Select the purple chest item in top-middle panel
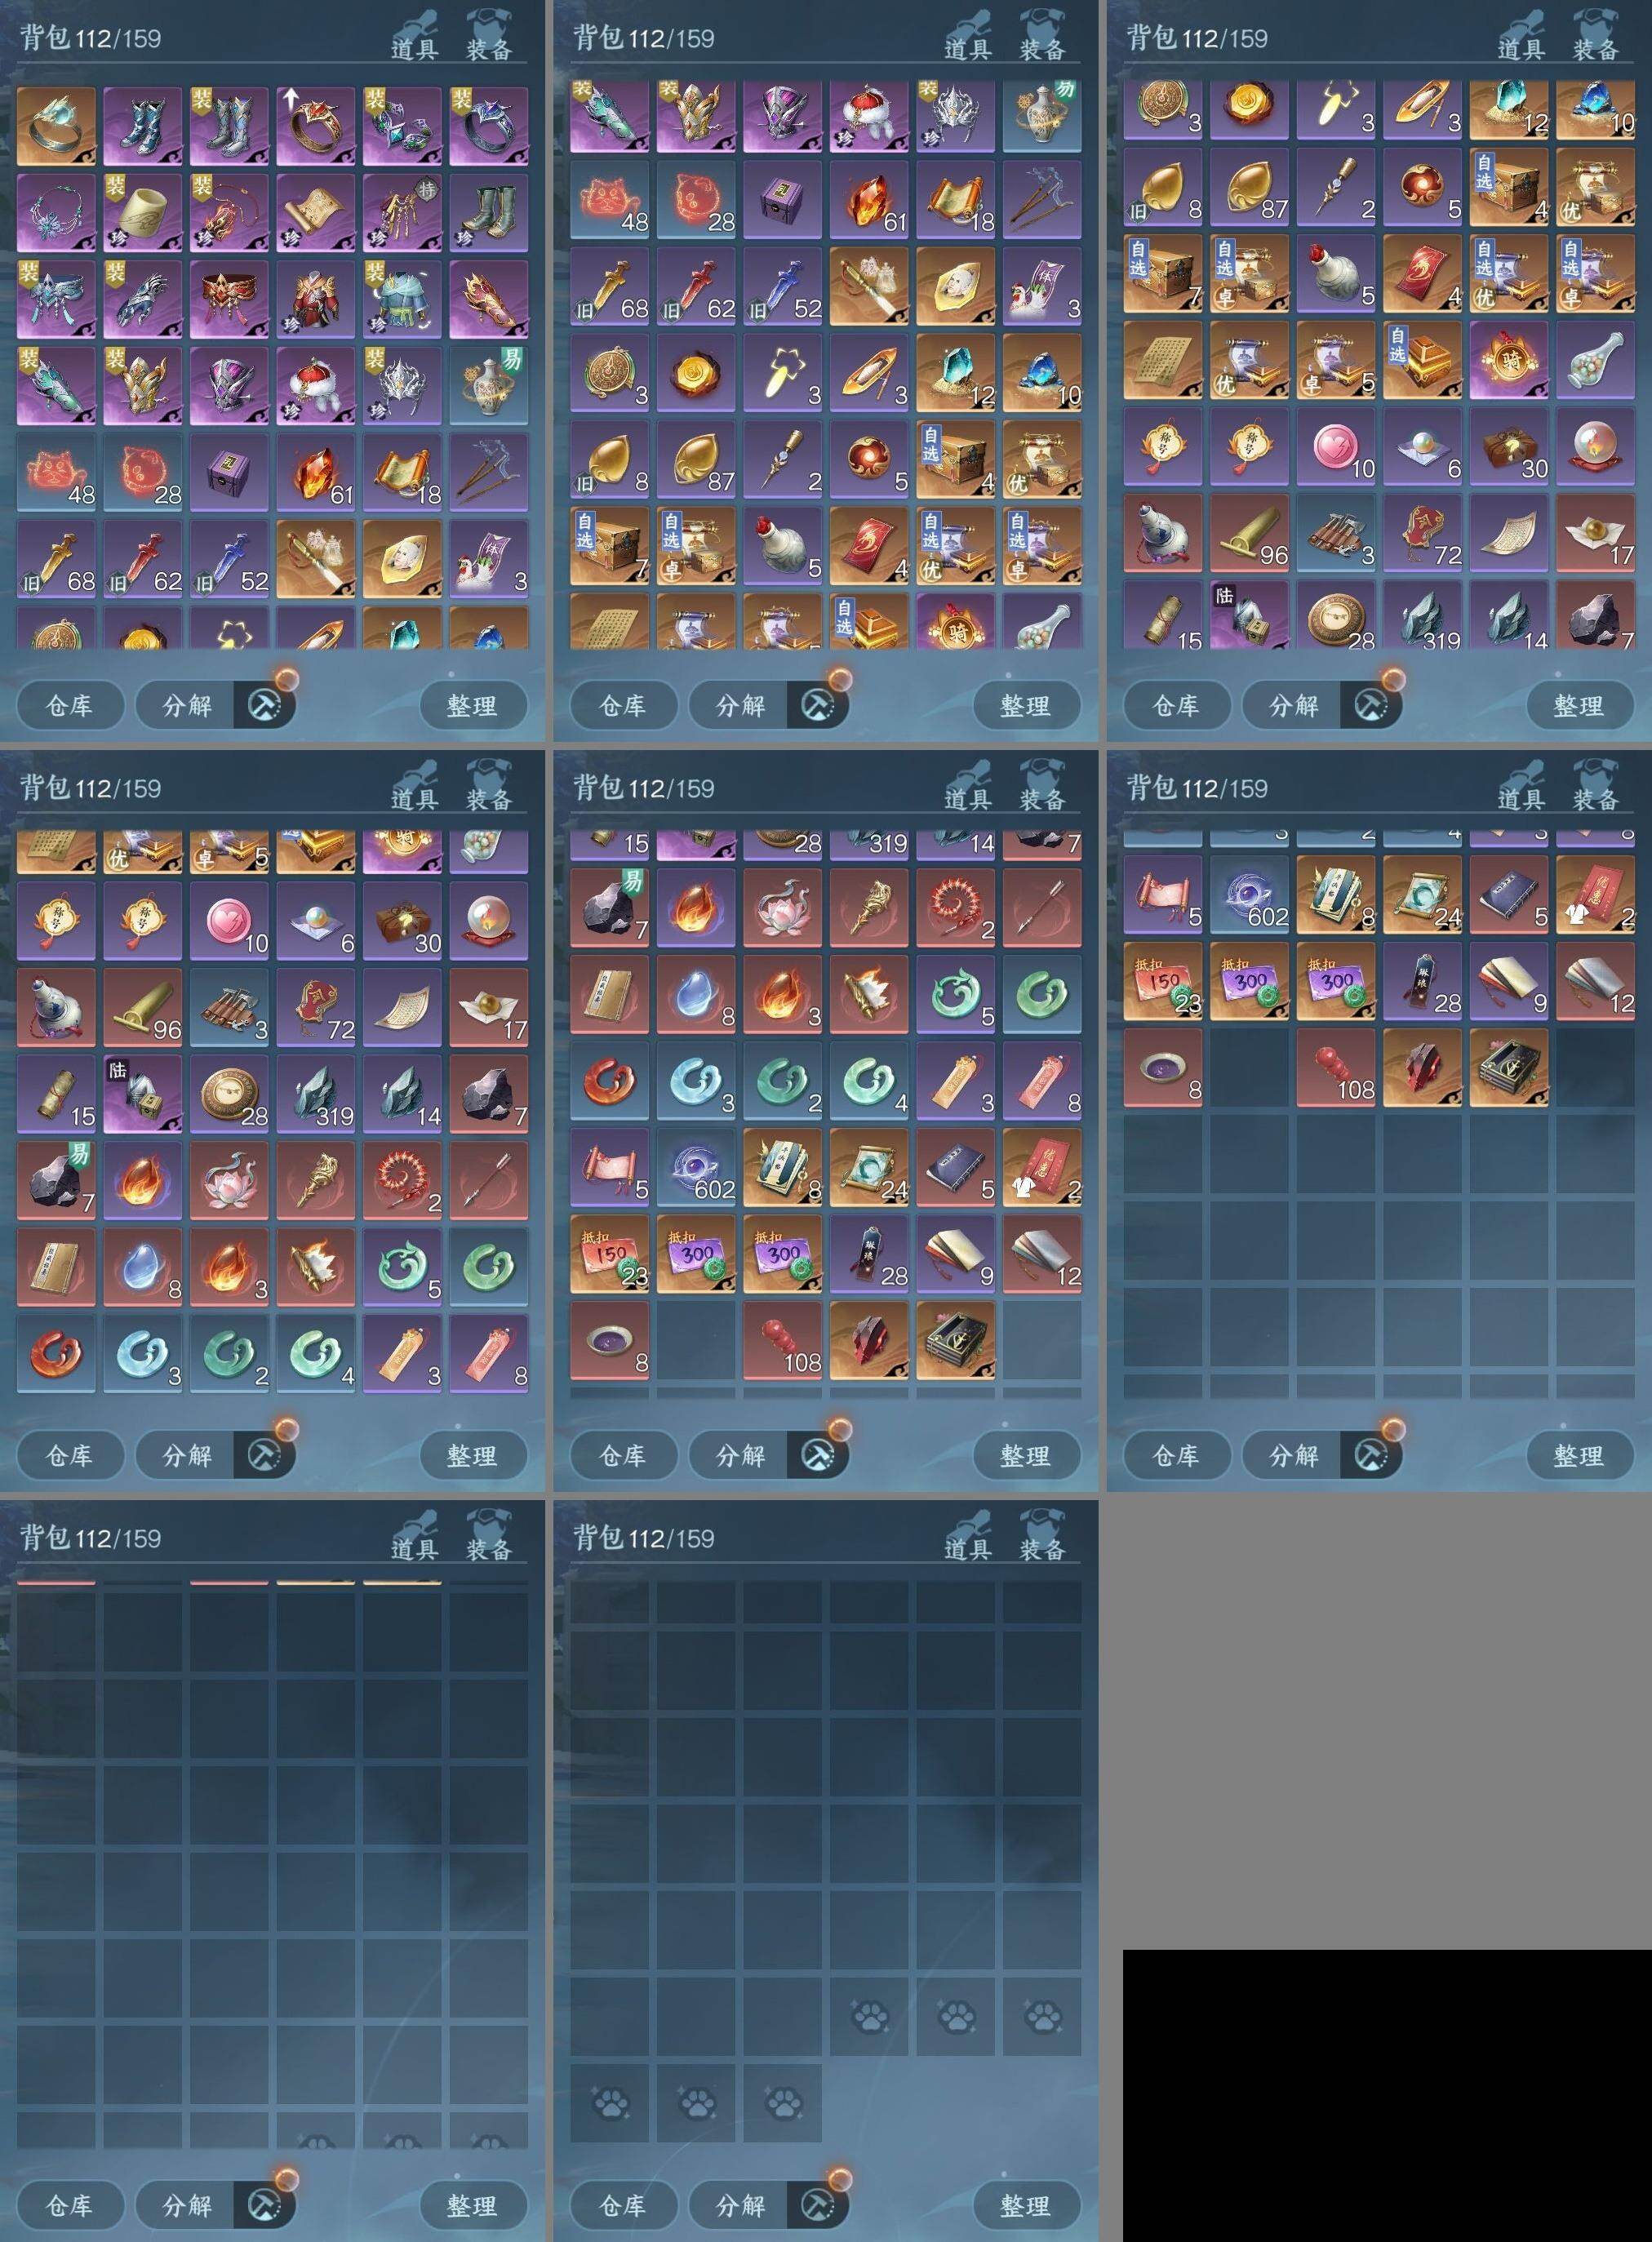The image size is (1652, 2242). (x=782, y=200)
